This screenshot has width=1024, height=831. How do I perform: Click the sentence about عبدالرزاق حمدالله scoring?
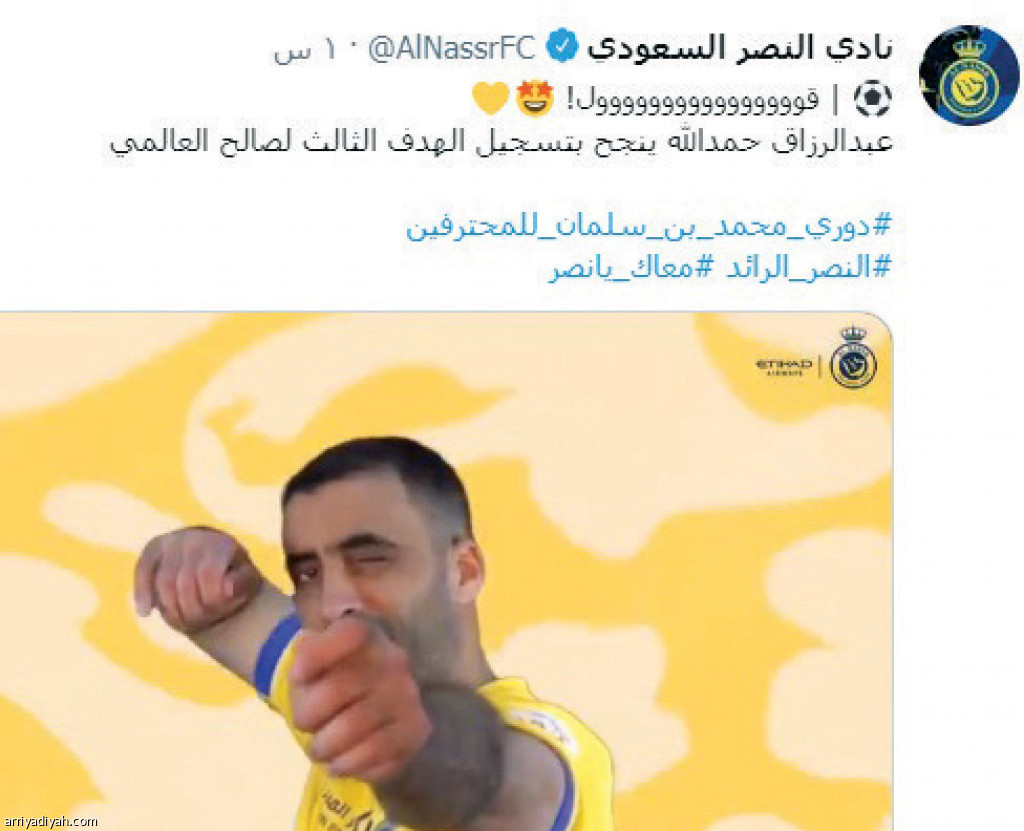tap(501, 141)
